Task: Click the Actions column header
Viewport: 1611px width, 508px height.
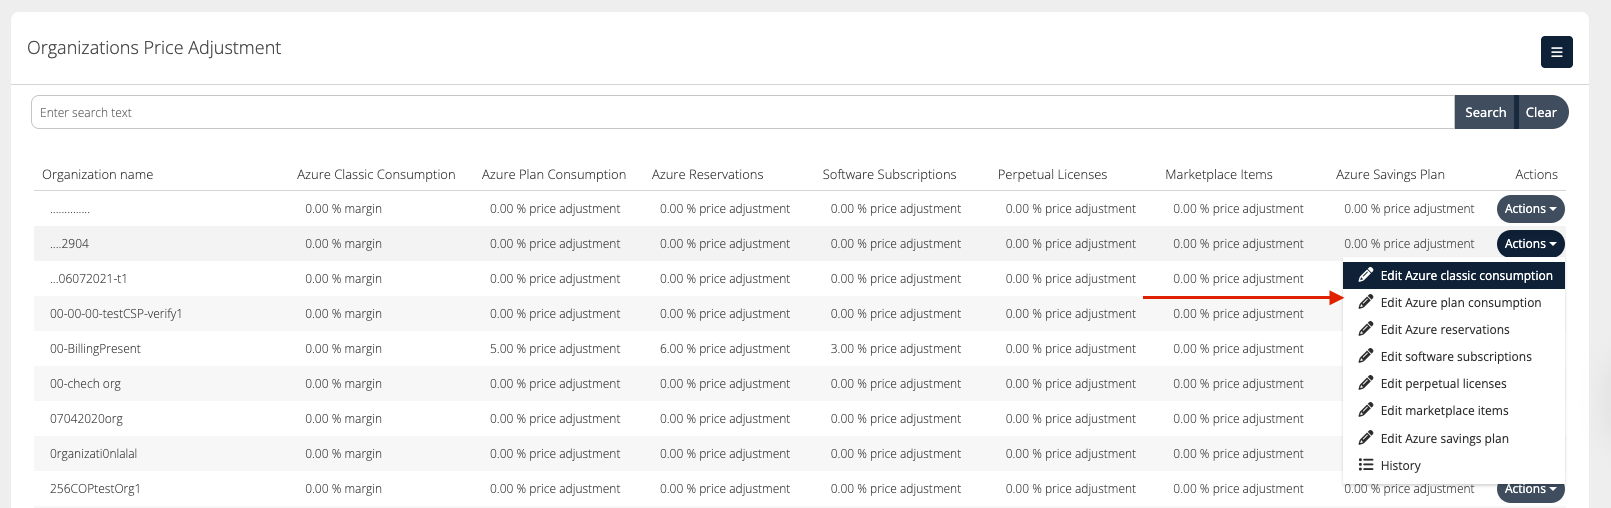Action: 1536,174
